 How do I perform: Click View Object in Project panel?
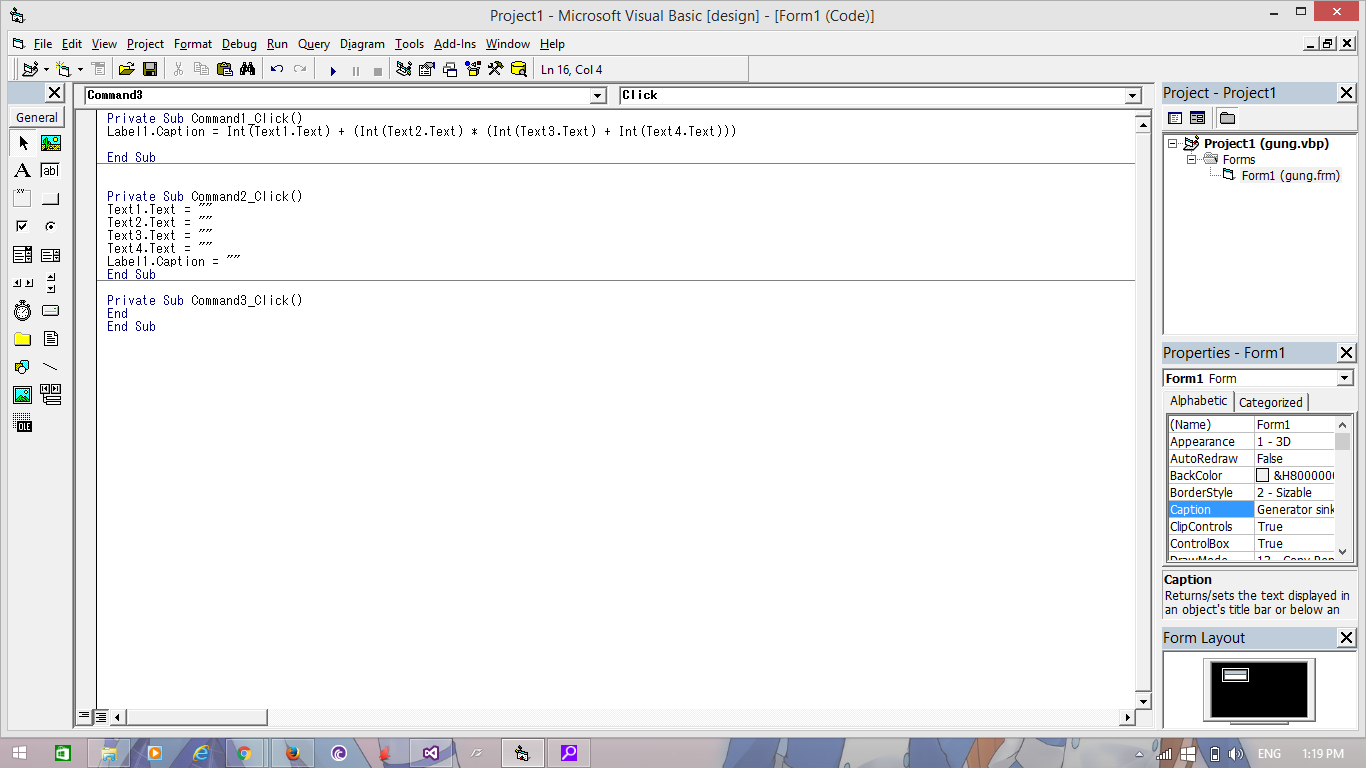(x=1197, y=118)
